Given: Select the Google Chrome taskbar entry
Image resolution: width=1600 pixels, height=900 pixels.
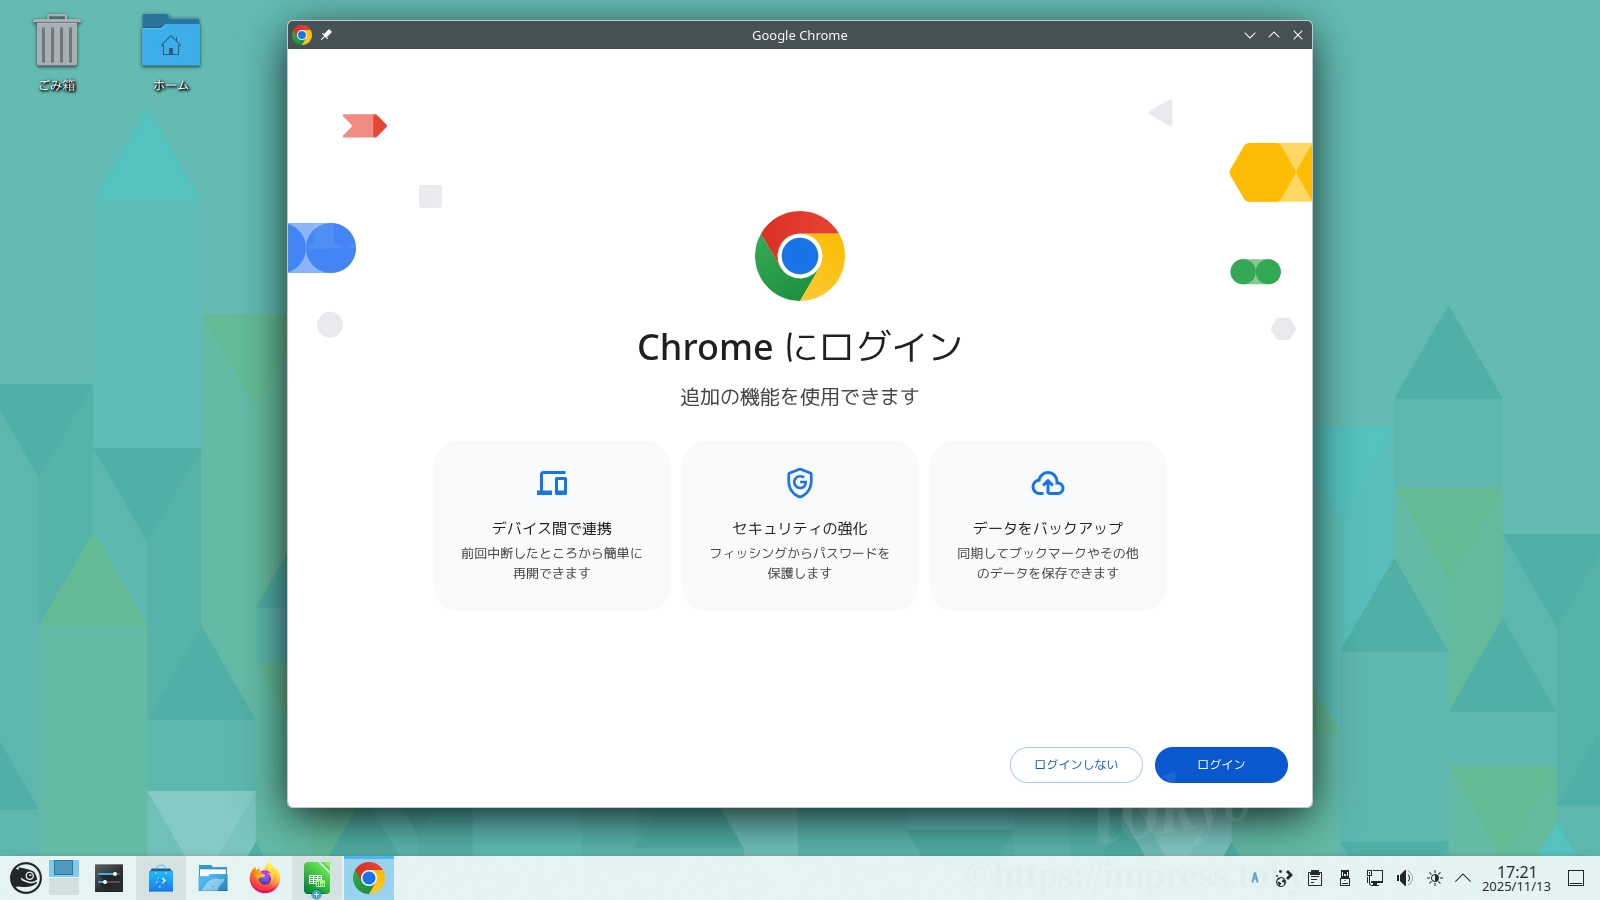Looking at the screenshot, I should (x=369, y=878).
